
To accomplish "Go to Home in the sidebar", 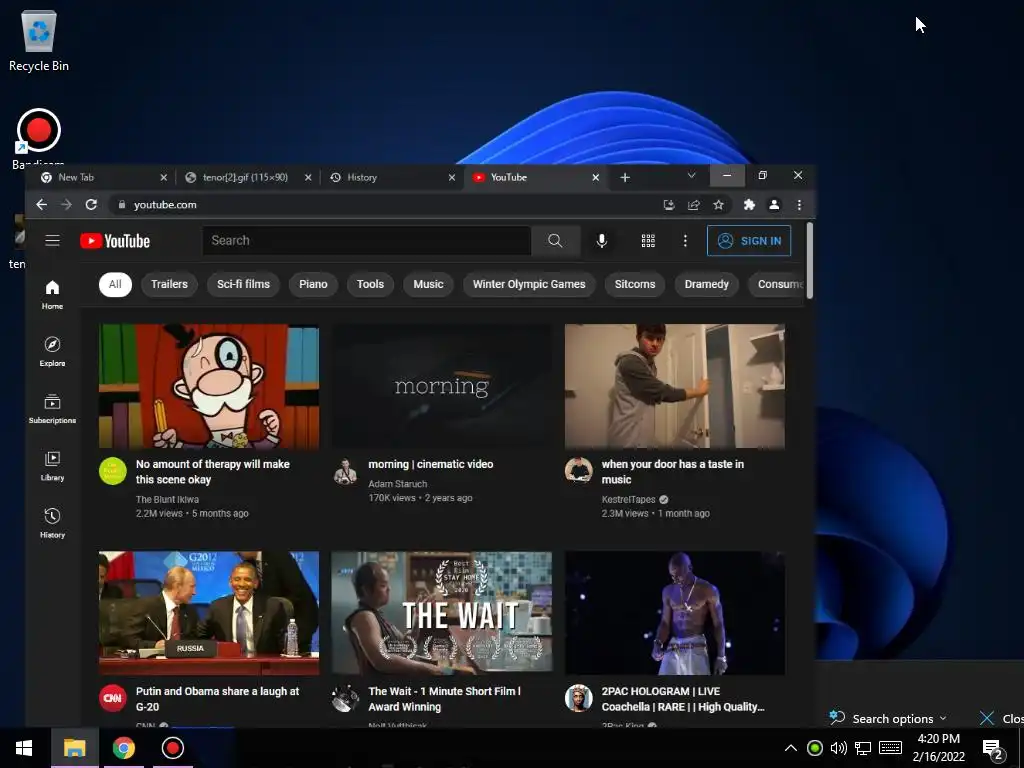I will pos(52,295).
